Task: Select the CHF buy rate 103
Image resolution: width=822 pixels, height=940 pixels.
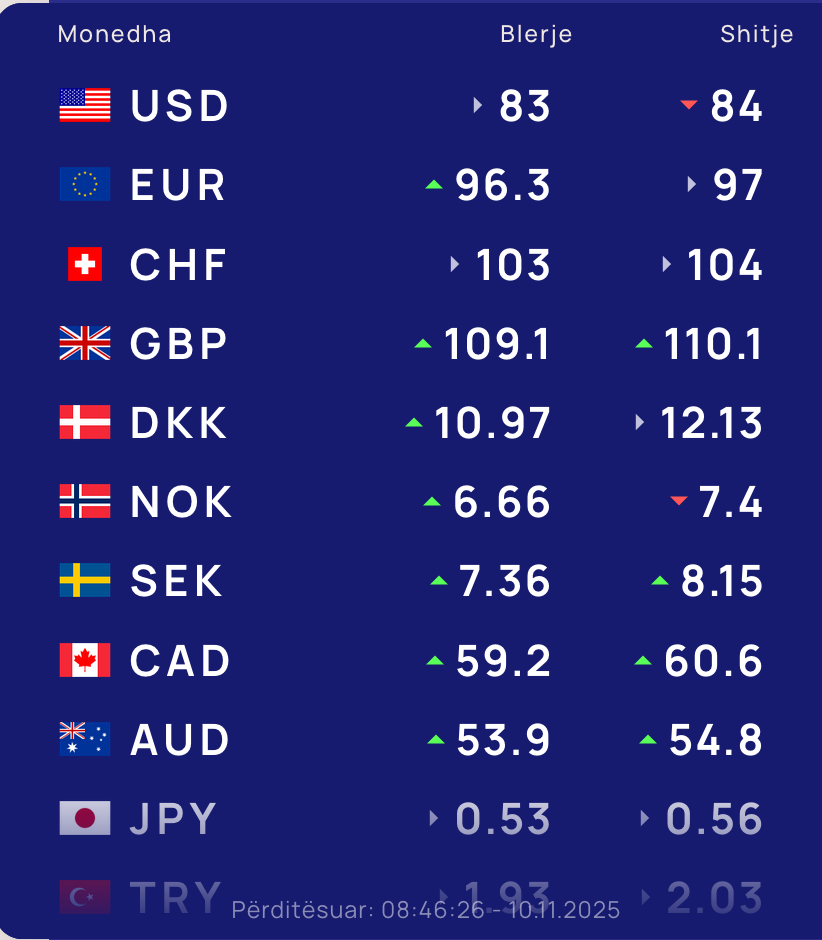Action: (x=513, y=265)
